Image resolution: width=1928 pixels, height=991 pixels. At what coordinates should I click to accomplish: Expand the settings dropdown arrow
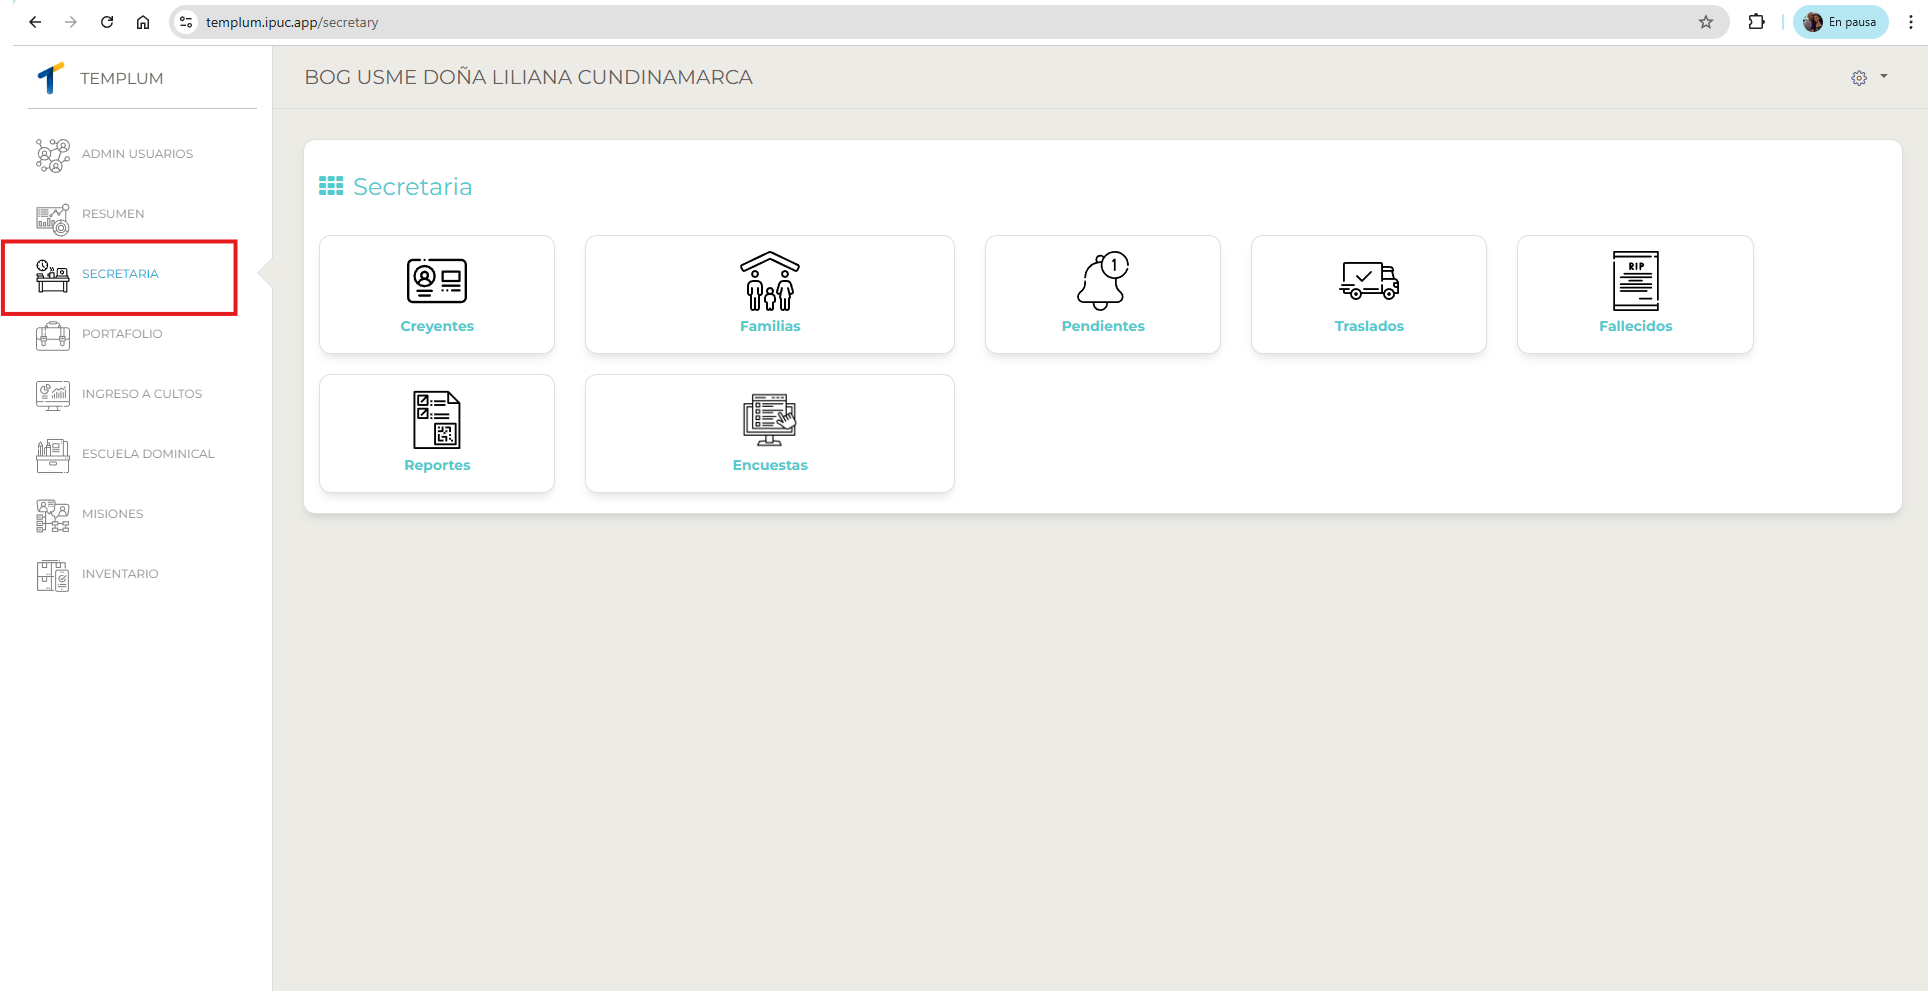click(1884, 76)
